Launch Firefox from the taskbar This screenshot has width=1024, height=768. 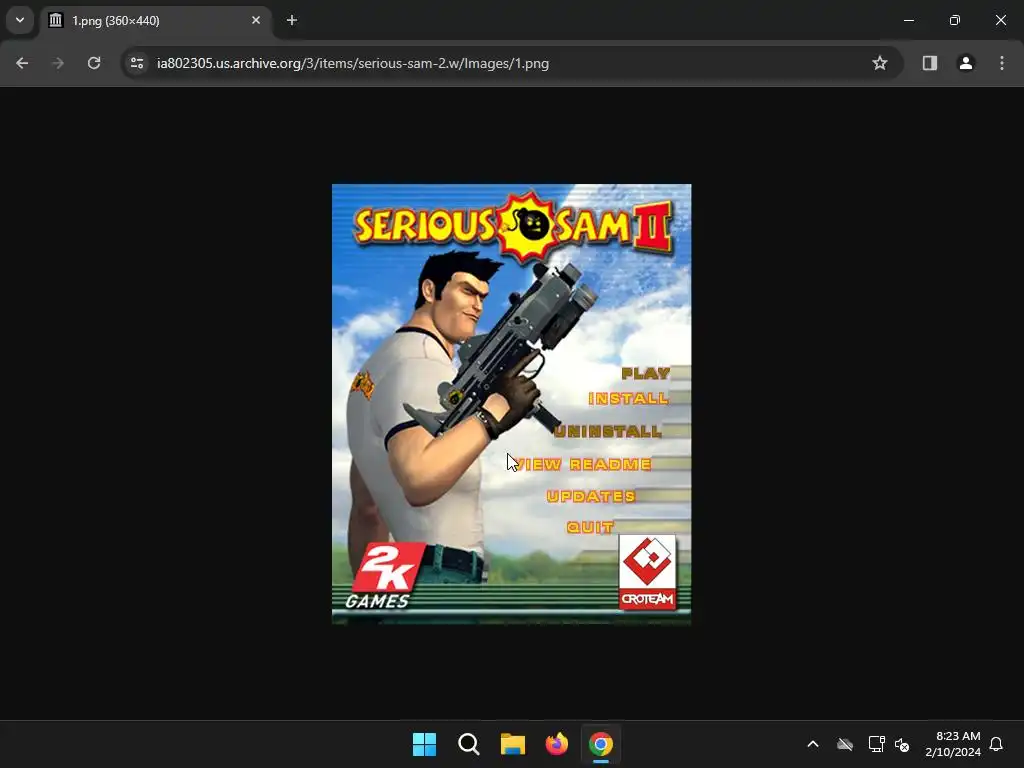coord(556,744)
